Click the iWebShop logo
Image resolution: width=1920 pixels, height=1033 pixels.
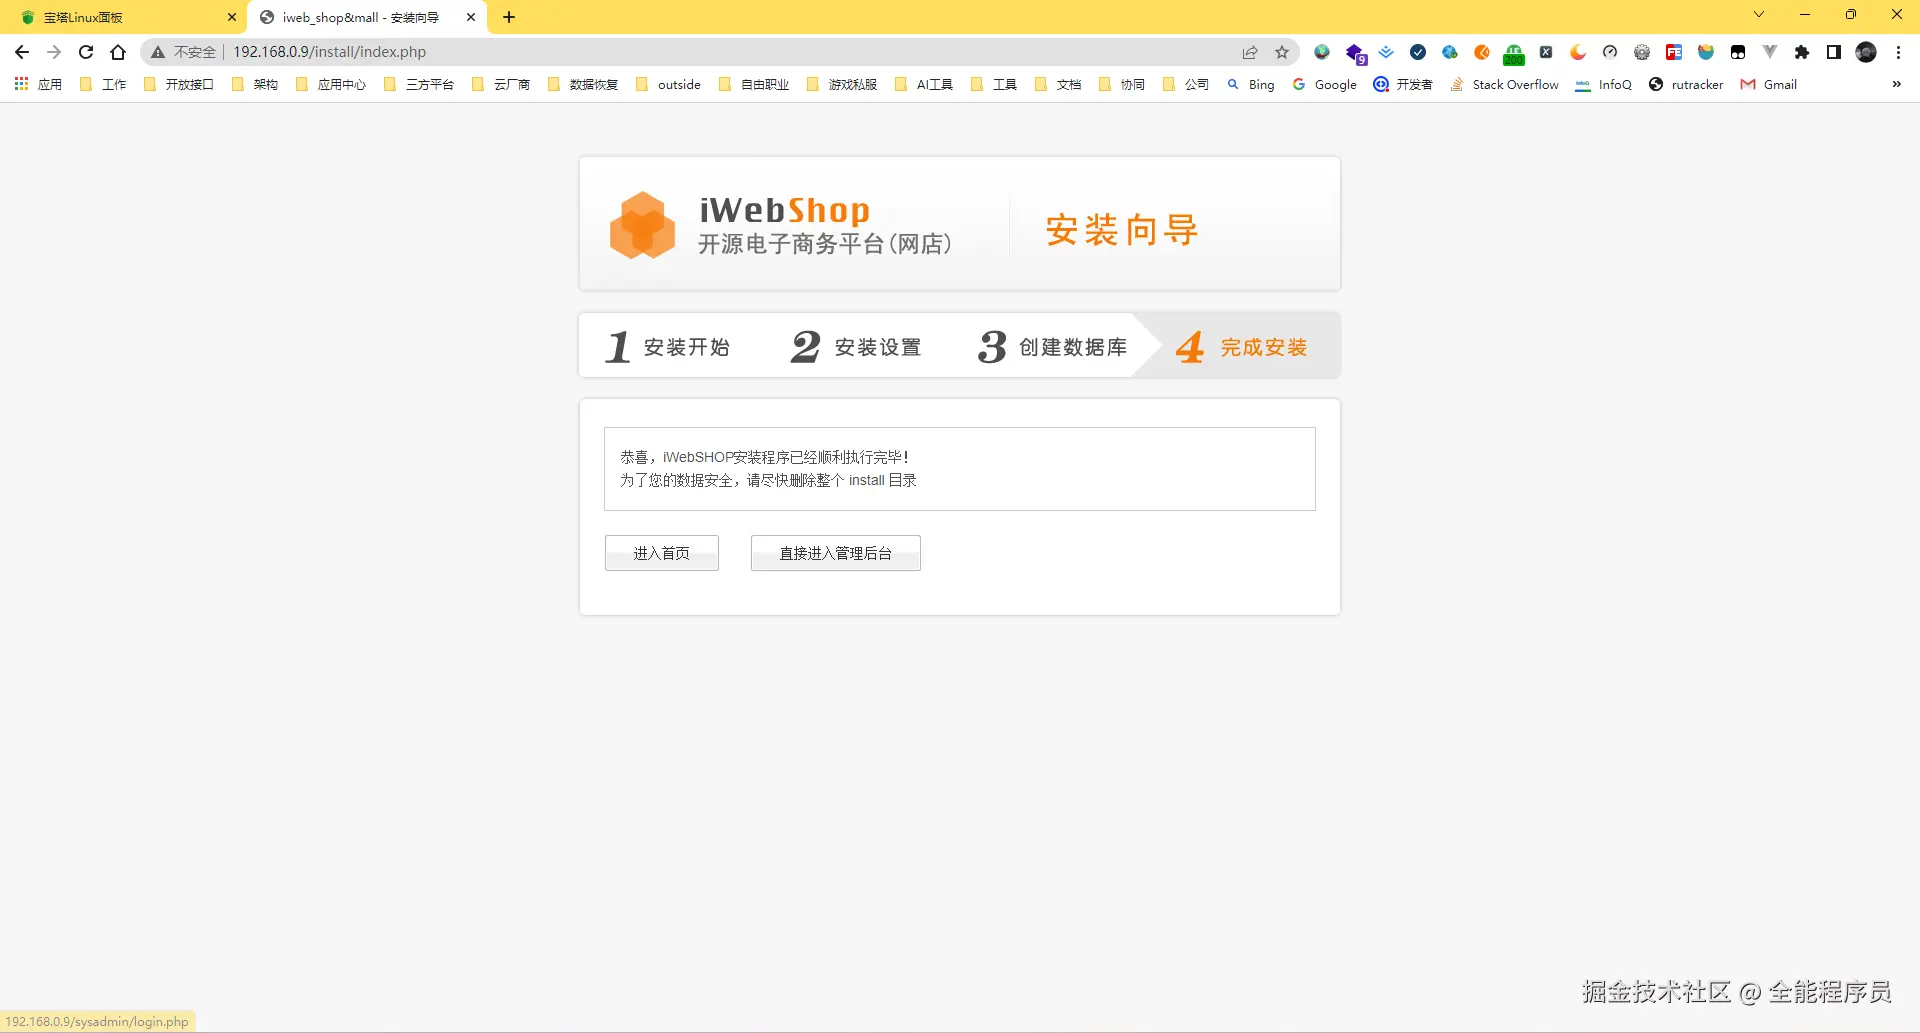coord(780,225)
